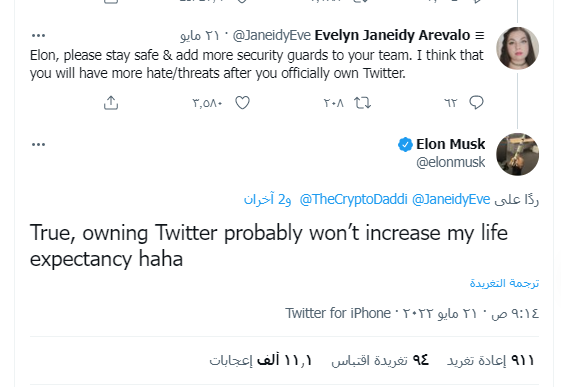View the 94 quote tweets list
Image resolution: width=561 pixels, height=387 pixels.
pyautogui.click(x=380, y=360)
